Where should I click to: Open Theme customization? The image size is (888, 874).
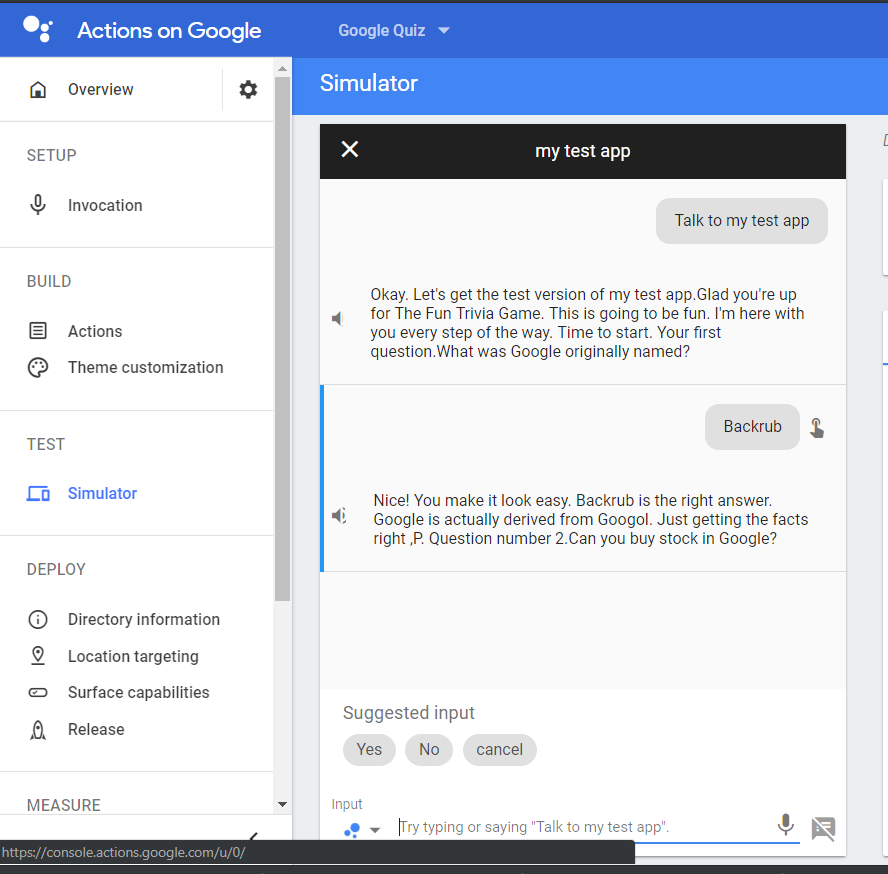pyautogui.click(x=146, y=367)
